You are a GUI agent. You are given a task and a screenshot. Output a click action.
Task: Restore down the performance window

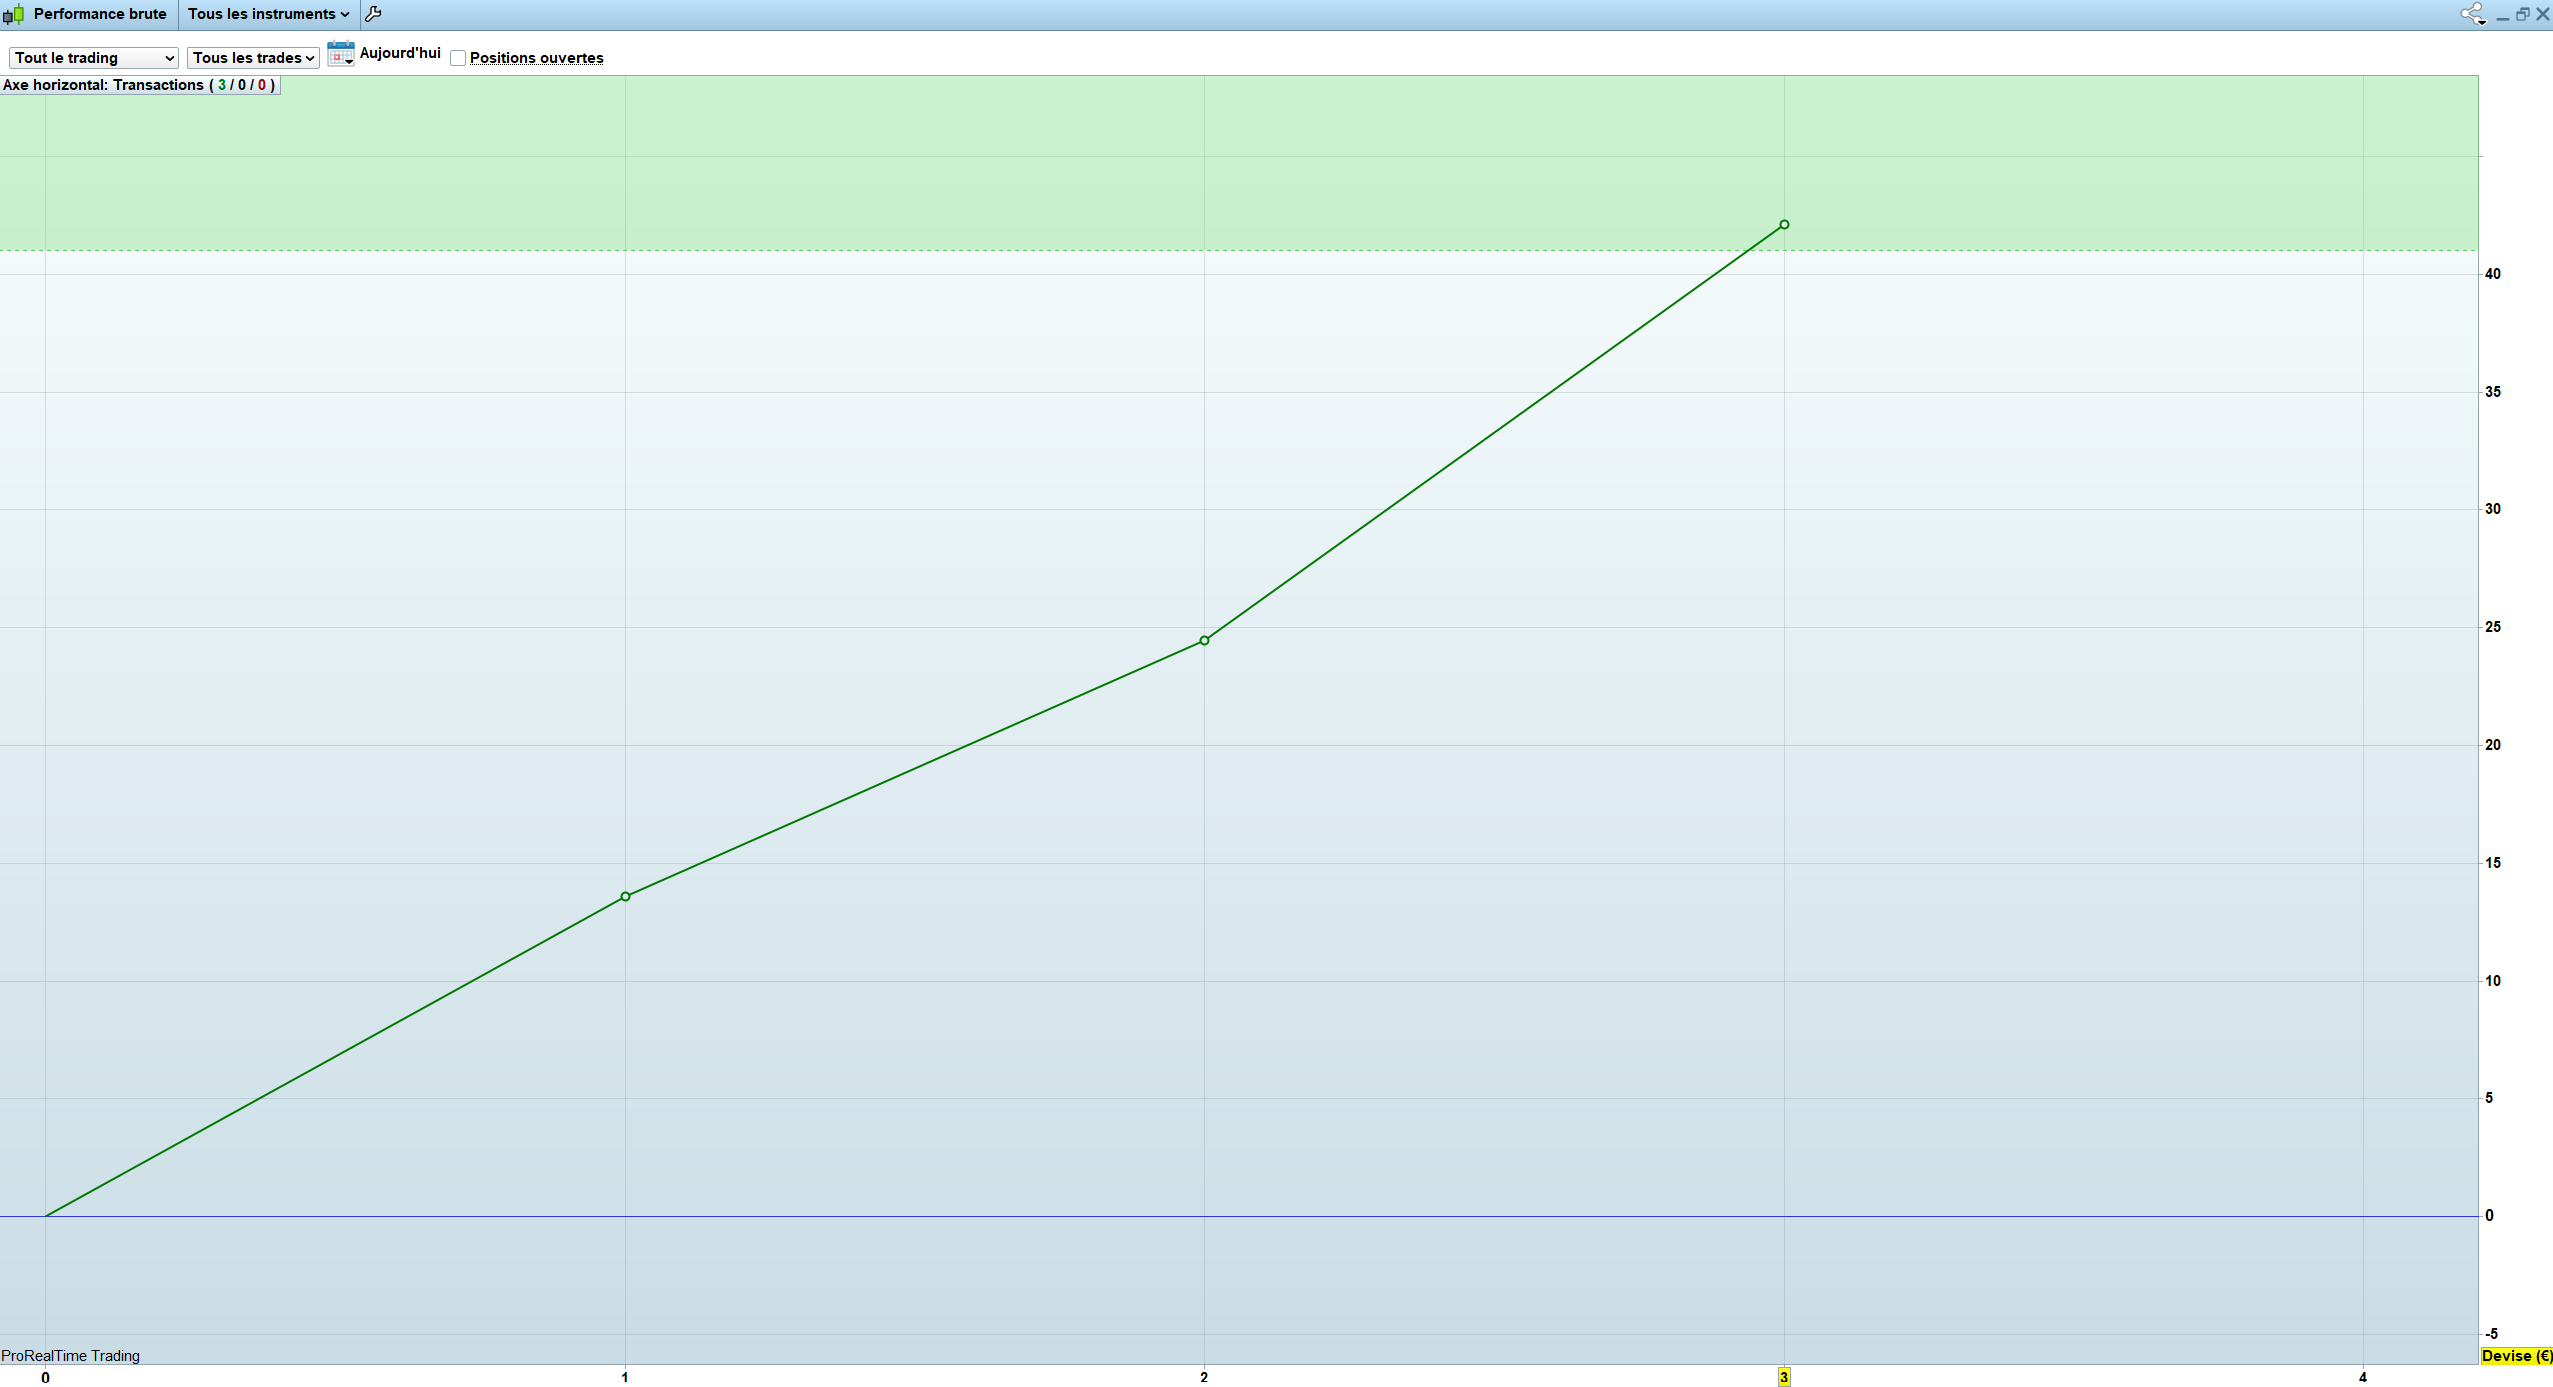(x=2522, y=14)
